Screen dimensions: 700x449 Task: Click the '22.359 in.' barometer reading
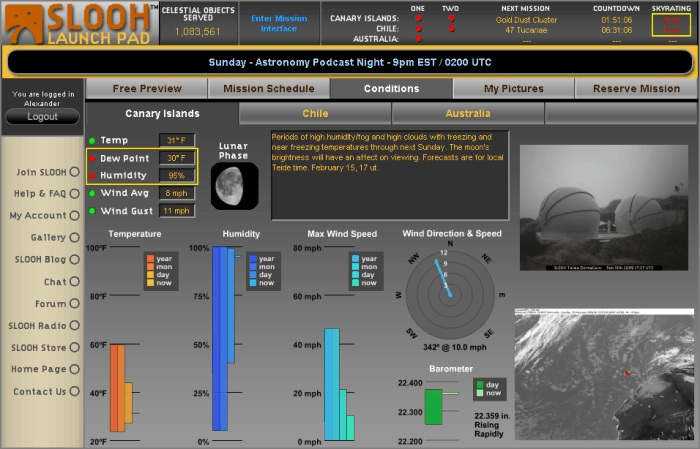point(492,416)
